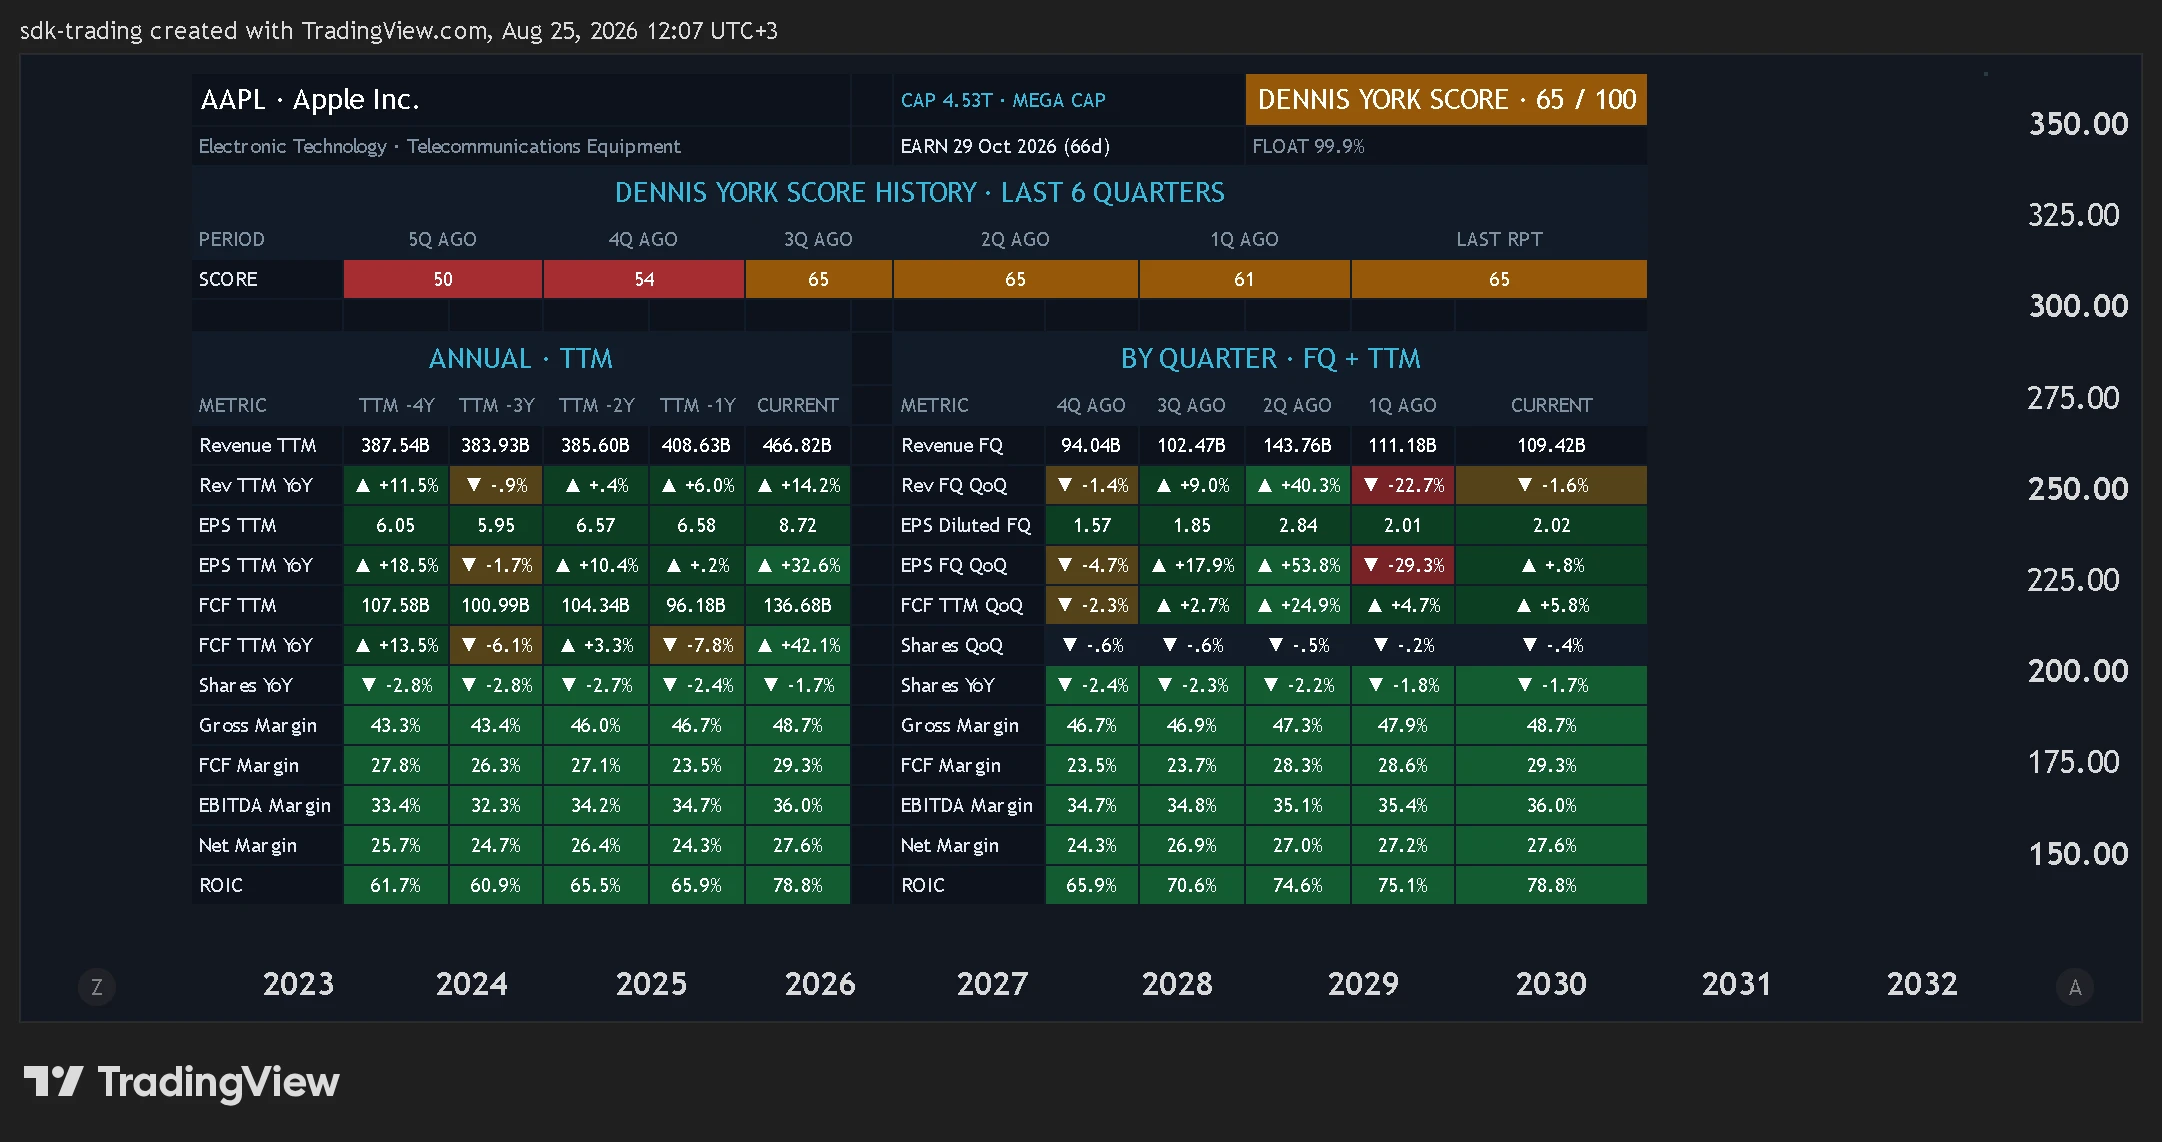Viewport: 2162px width, 1142px height.
Task: Click annual Gross Margin TTM -4Y 43.3%
Action: click(x=396, y=725)
